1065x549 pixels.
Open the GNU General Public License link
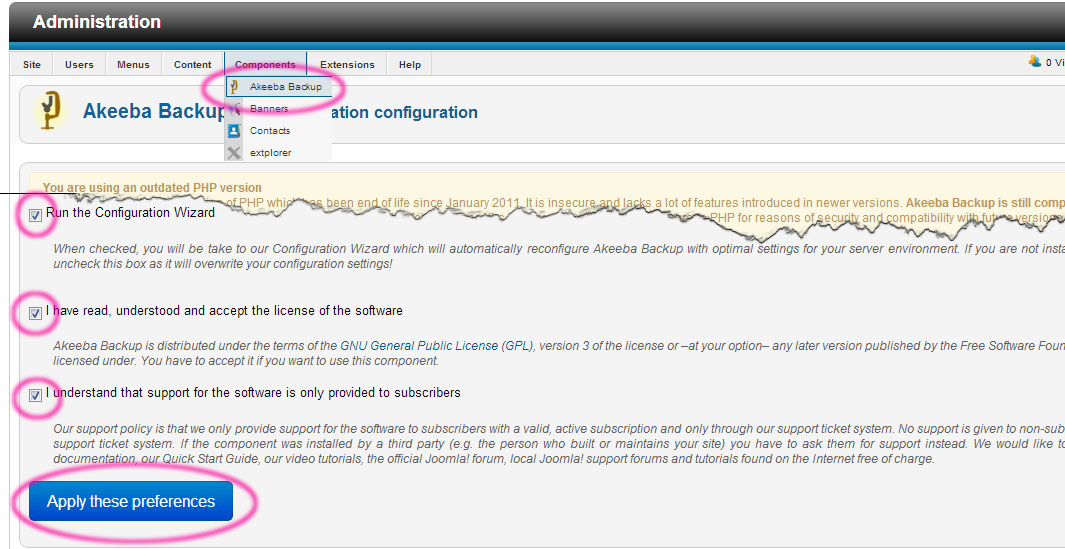click(x=418, y=346)
